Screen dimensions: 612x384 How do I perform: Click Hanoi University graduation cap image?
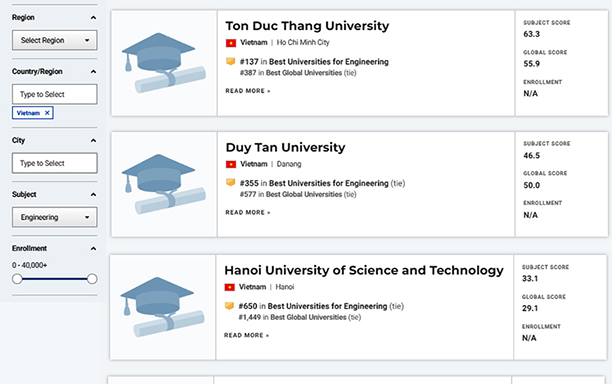(162, 307)
